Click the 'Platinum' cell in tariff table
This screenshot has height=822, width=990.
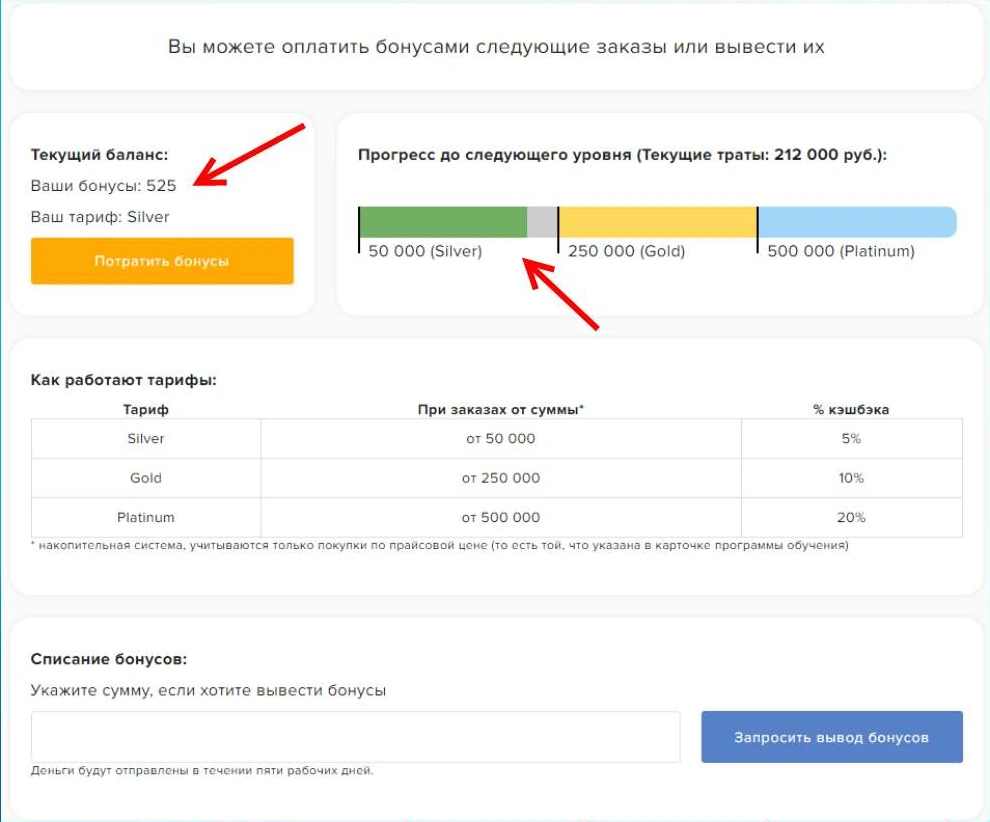(146, 518)
